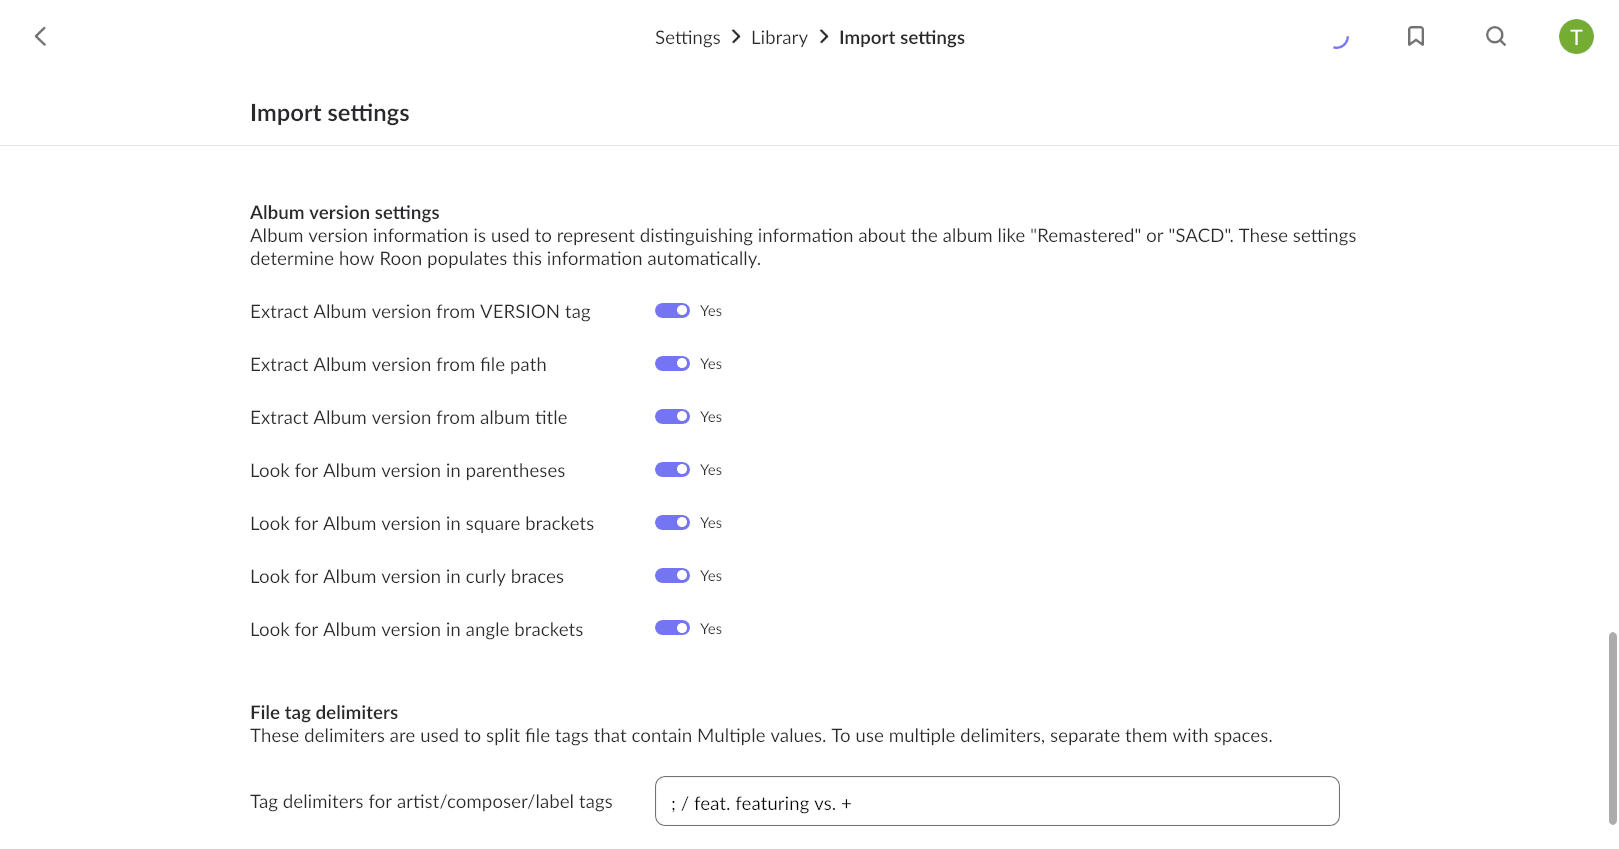Click the Import settings page heading
This screenshot has width=1619, height=849.
click(330, 113)
